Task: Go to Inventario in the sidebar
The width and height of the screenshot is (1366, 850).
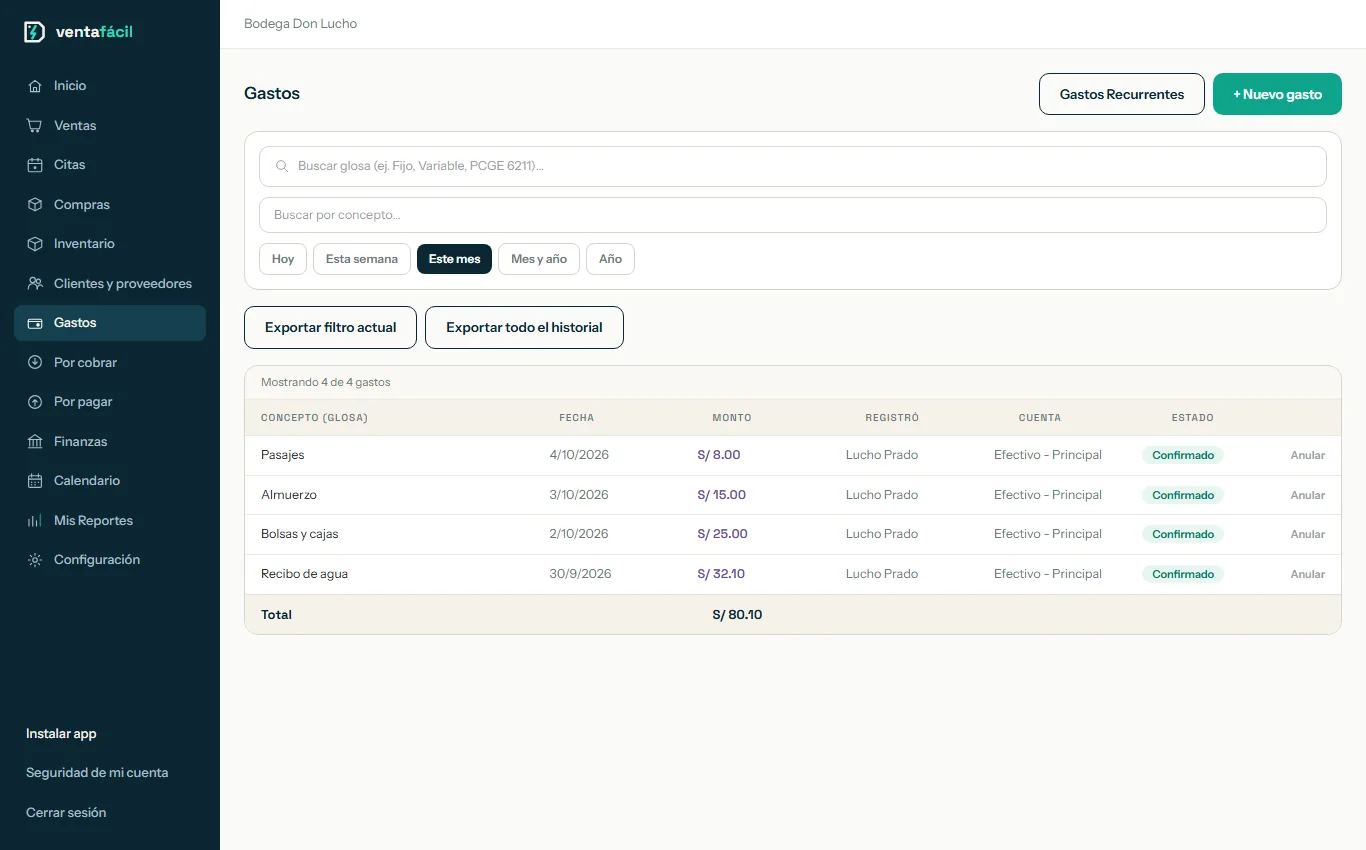Action: coord(110,244)
